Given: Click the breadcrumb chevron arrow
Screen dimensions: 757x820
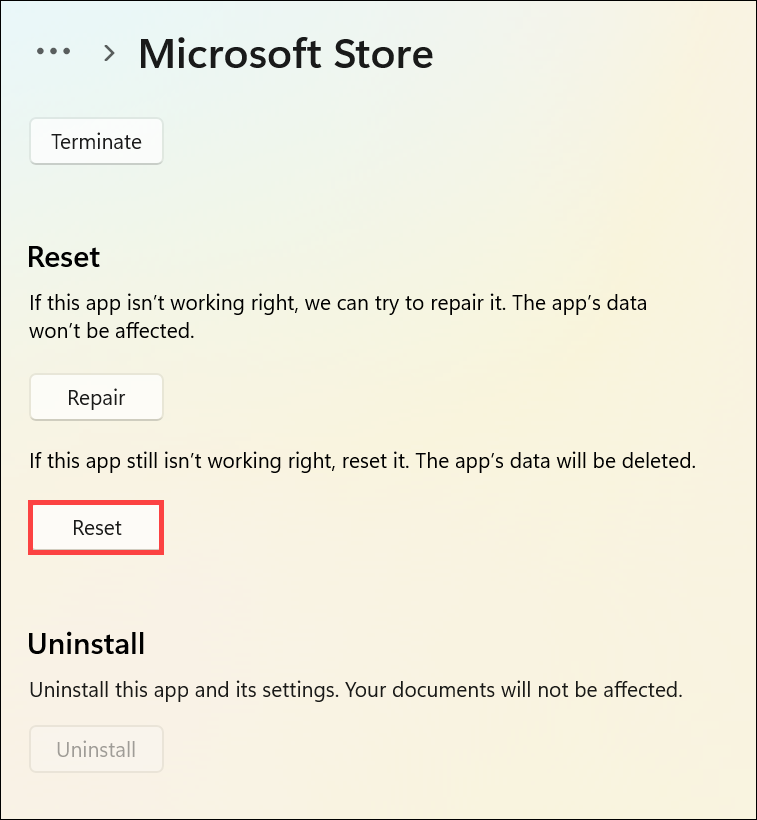Looking at the screenshot, I should tap(110, 53).
